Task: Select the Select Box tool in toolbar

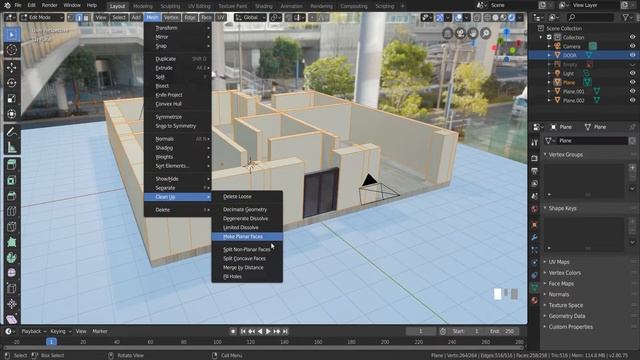Action: (11, 35)
